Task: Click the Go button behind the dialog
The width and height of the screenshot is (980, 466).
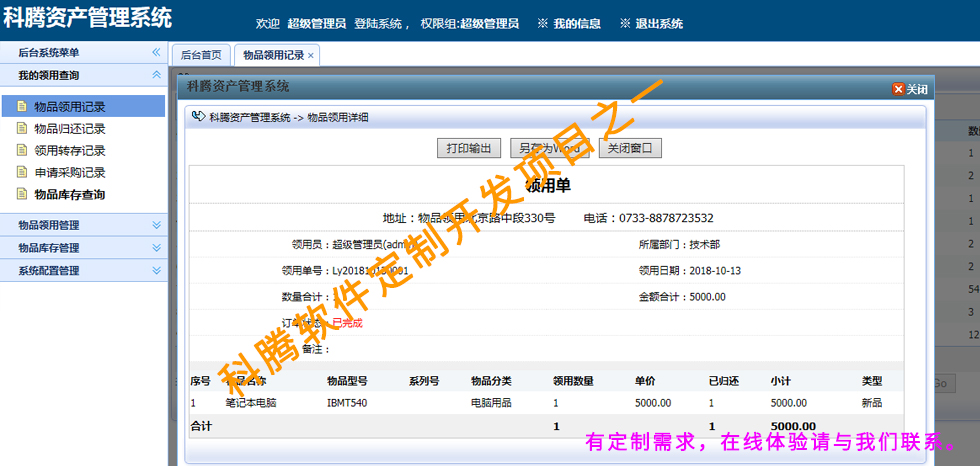Action: tap(944, 383)
